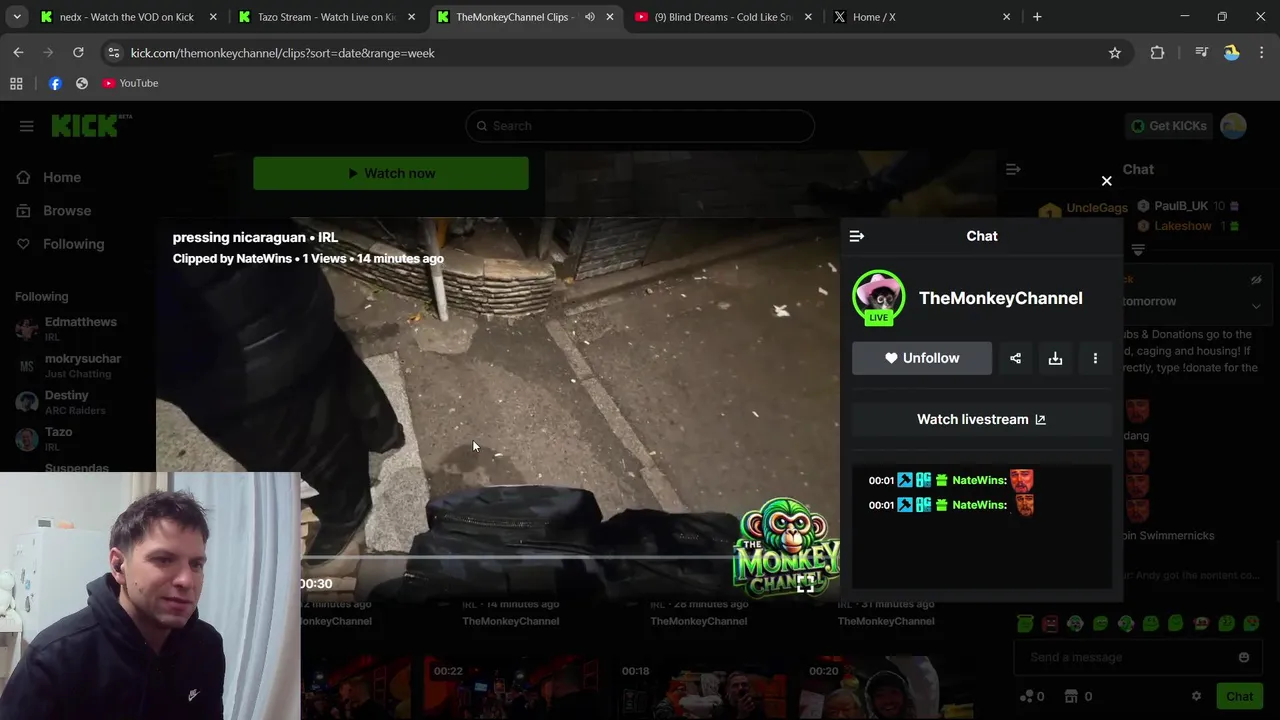Click the emote in the first NateWins message
Image resolution: width=1280 pixels, height=720 pixels.
pos(1022,480)
